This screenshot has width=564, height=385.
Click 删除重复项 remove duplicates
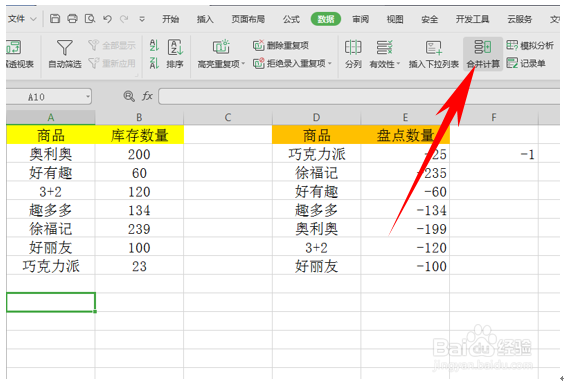coord(281,45)
